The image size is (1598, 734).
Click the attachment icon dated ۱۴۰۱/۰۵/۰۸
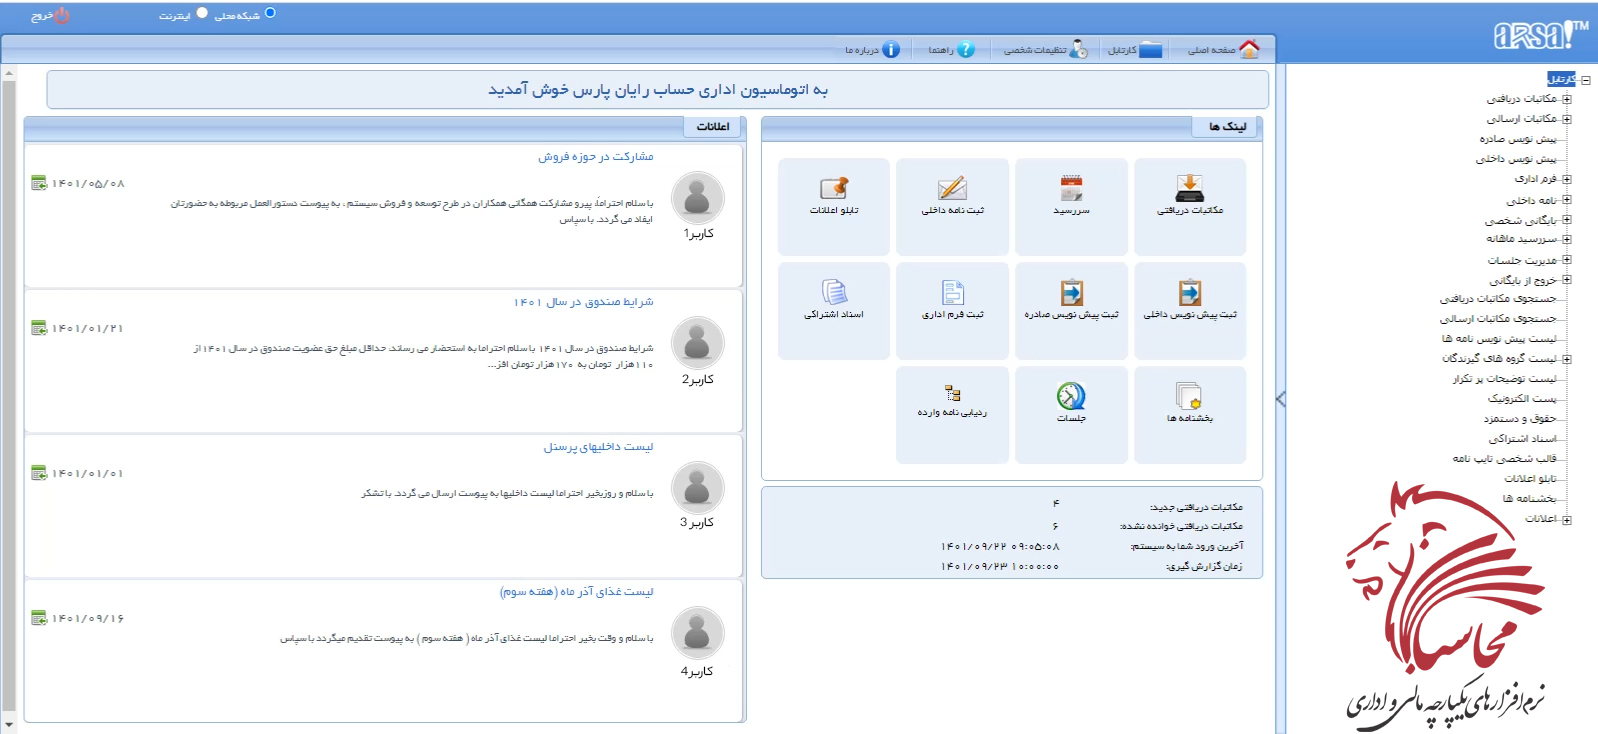pyautogui.click(x=39, y=183)
